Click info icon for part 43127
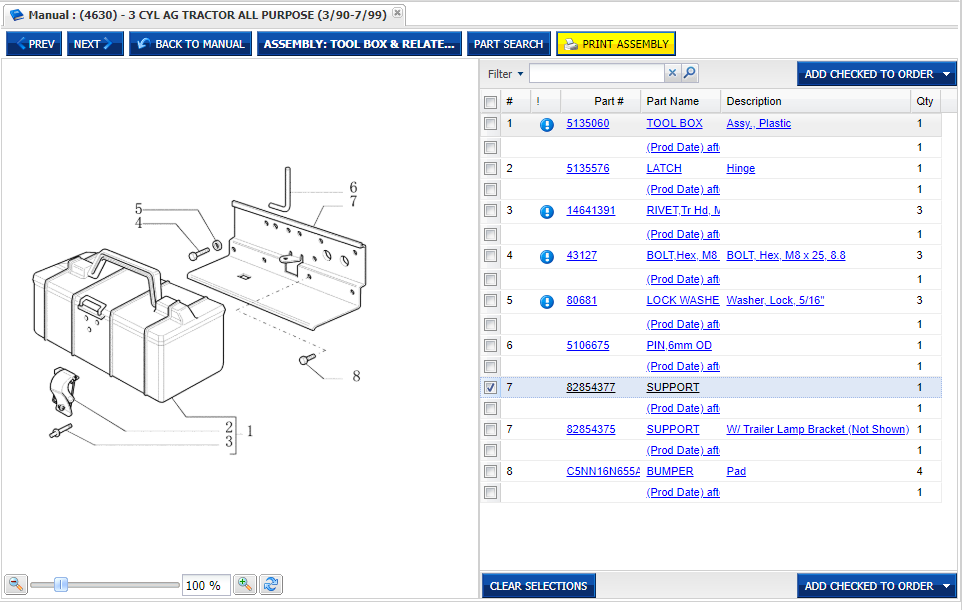The width and height of the screenshot is (970, 610). click(x=546, y=256)
